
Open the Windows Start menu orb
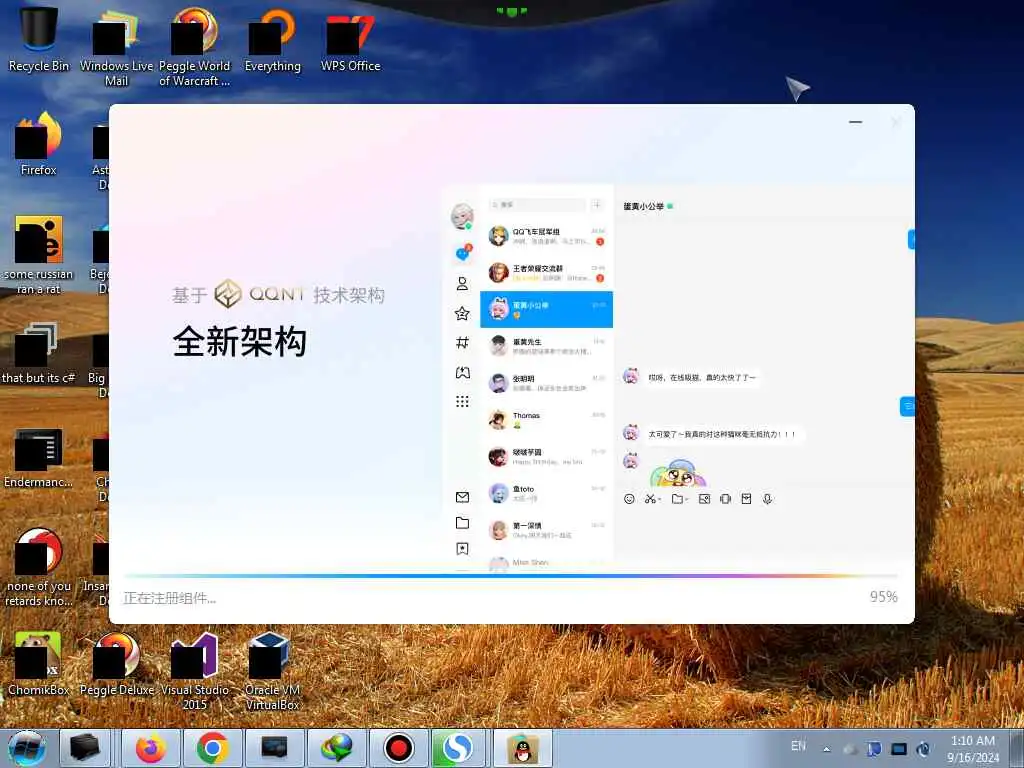(27, 748)
